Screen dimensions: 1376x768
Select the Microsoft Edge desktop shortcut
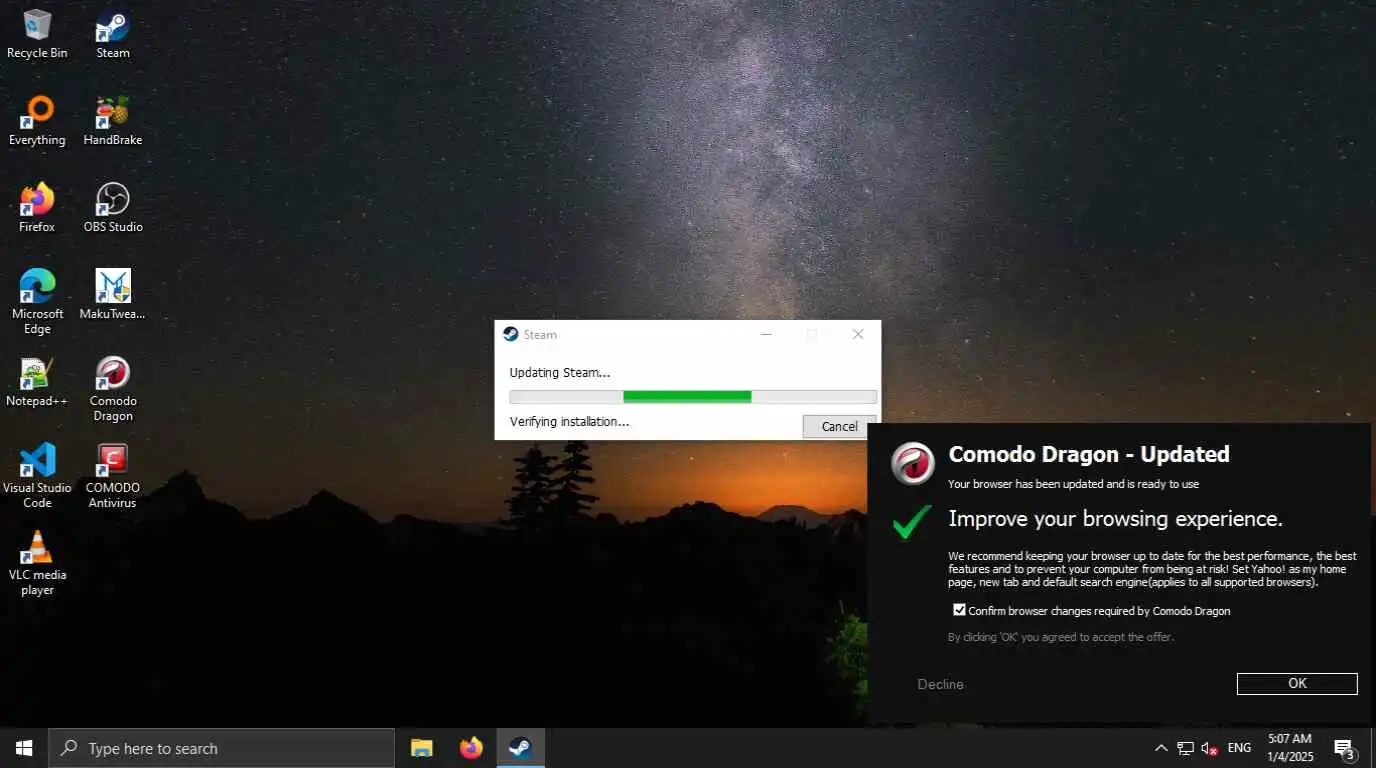37,302
